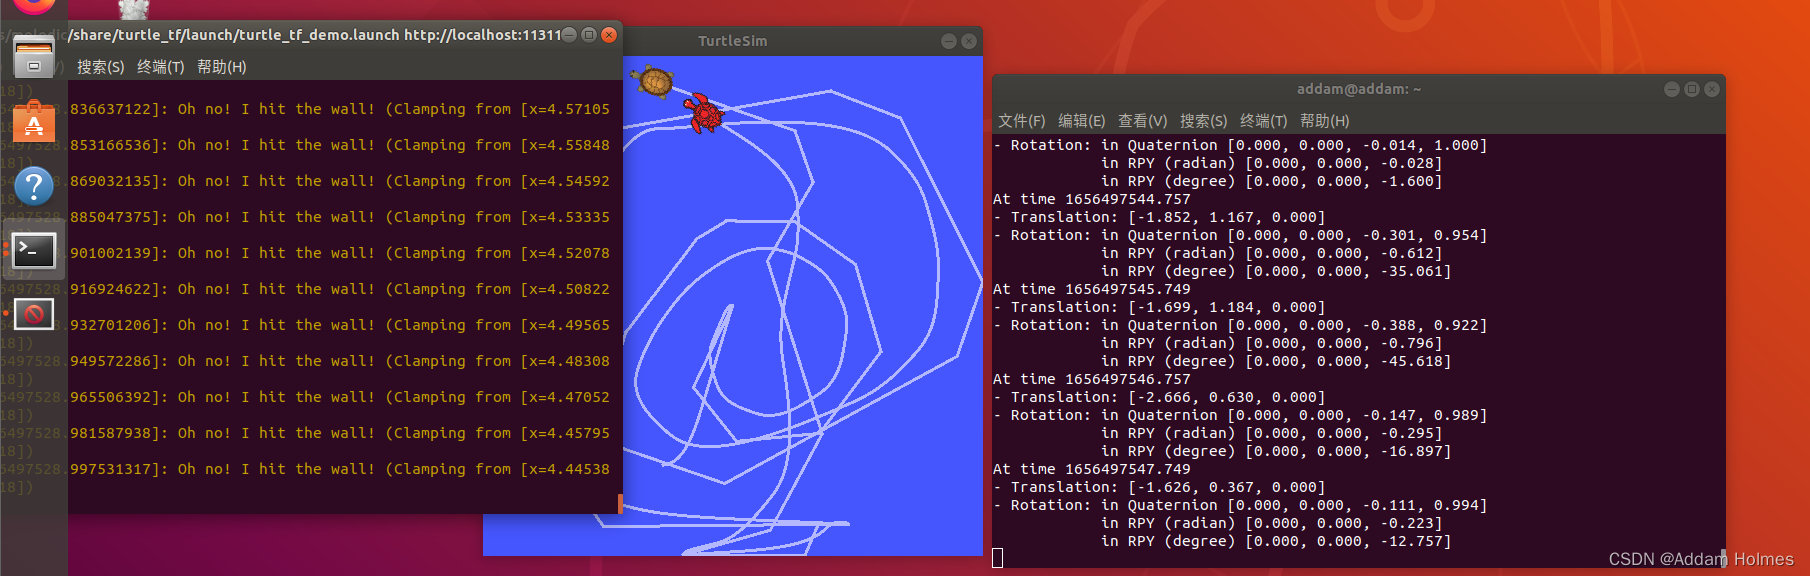Click the red turtle in TurtleSim
Image resolution: width=1810 pixels, height=576 pixels.
tap(704, 113)
